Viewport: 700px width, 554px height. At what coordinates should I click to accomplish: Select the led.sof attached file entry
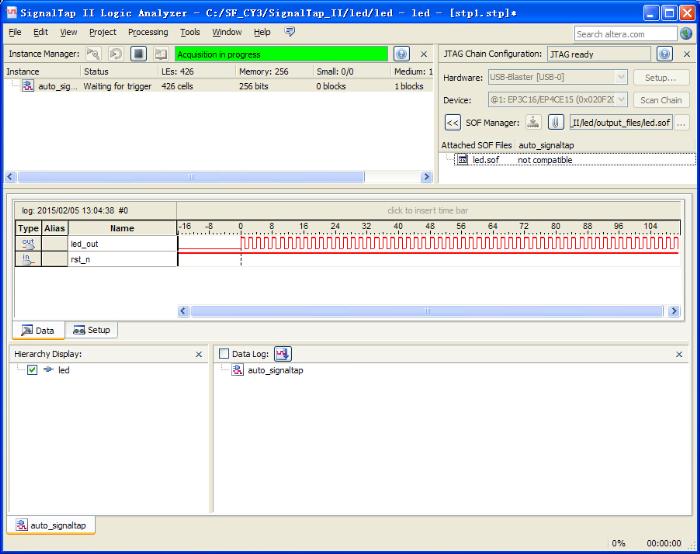tap(486, 160)
